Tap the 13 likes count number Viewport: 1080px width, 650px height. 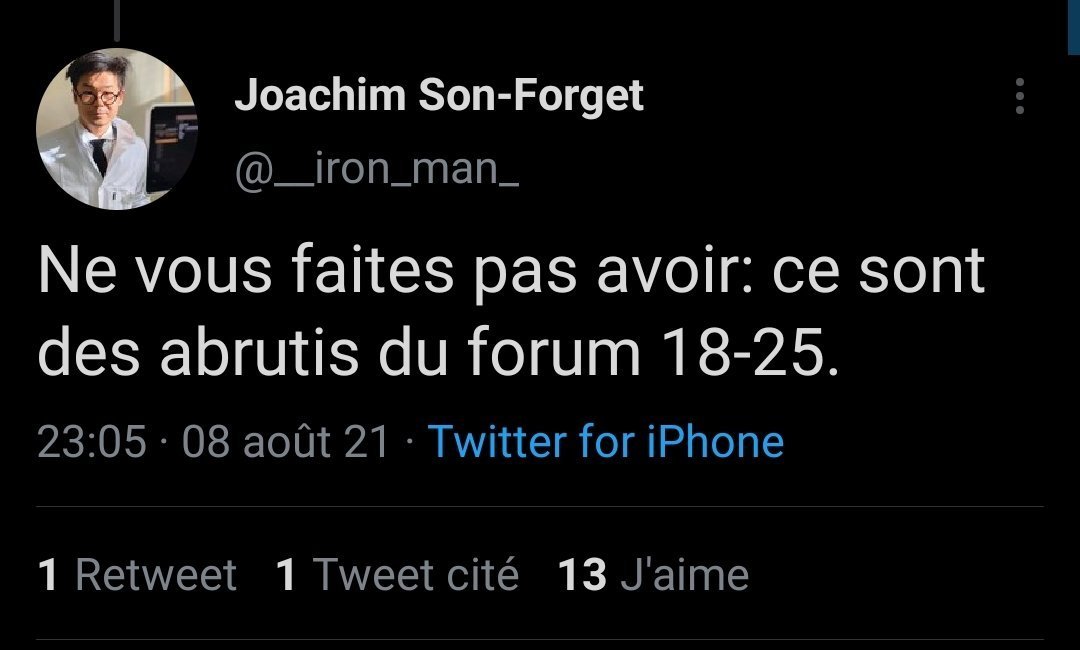(582, 575)
